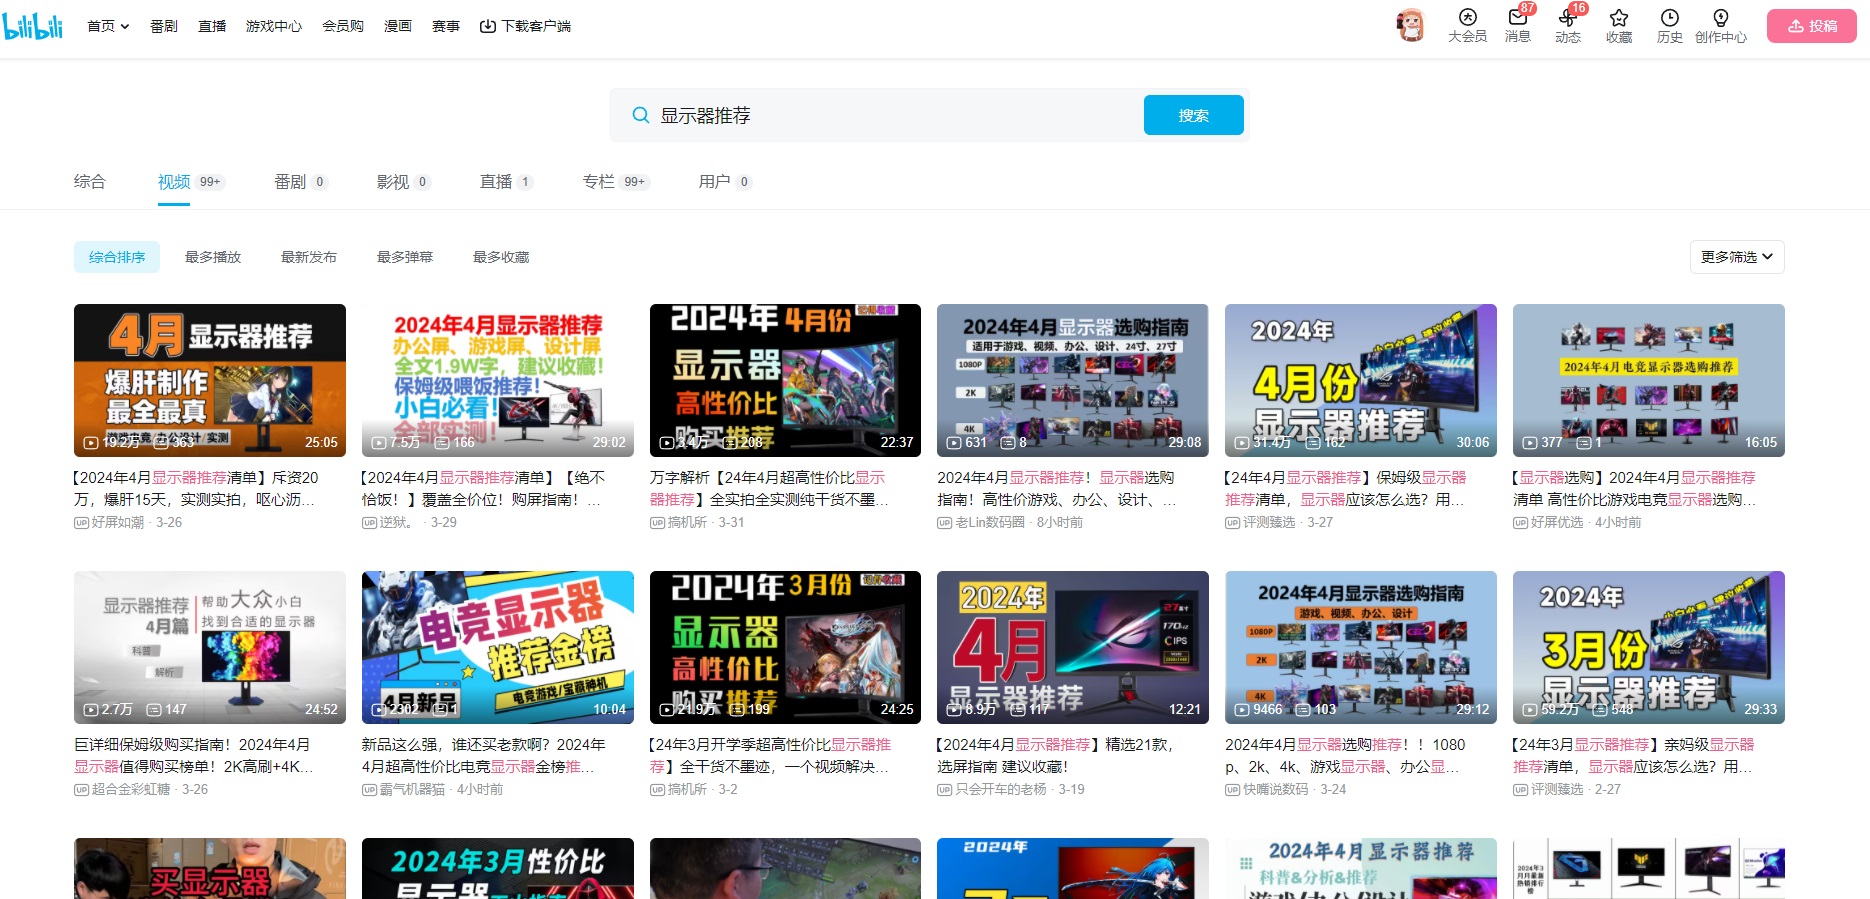Viewport: 1870px width, 899px height.
Task: Open thumbnail of 24:52 video 4月篇
Action: 210,647
